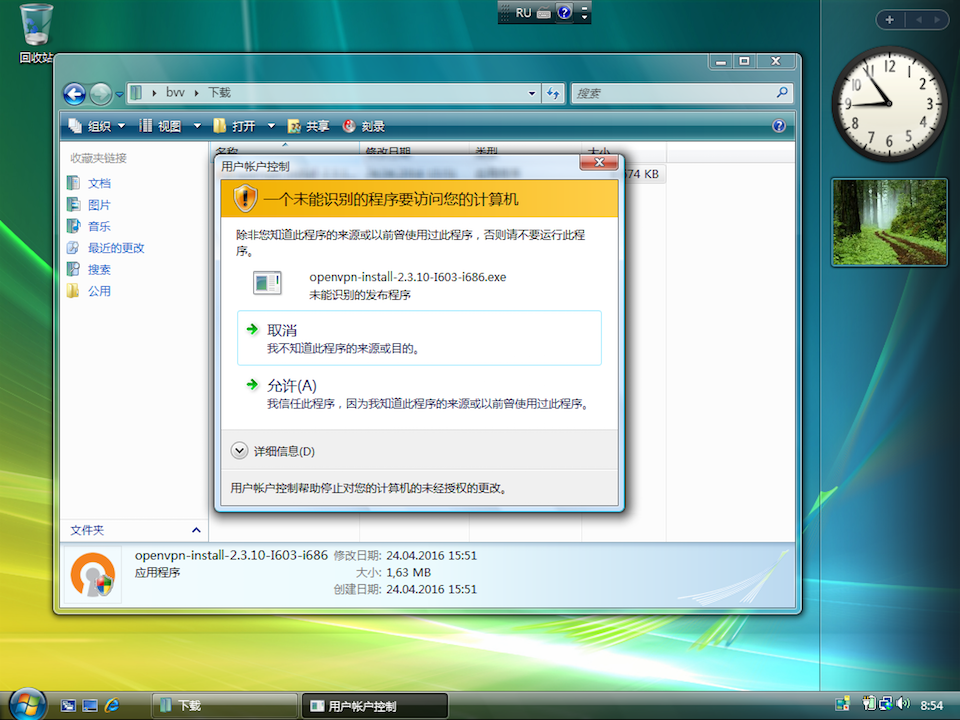This screenshot has width=960, height=720.
Task: Open Explorer help question mark icon
Action: pyautogui.click(x=779, y=126)
